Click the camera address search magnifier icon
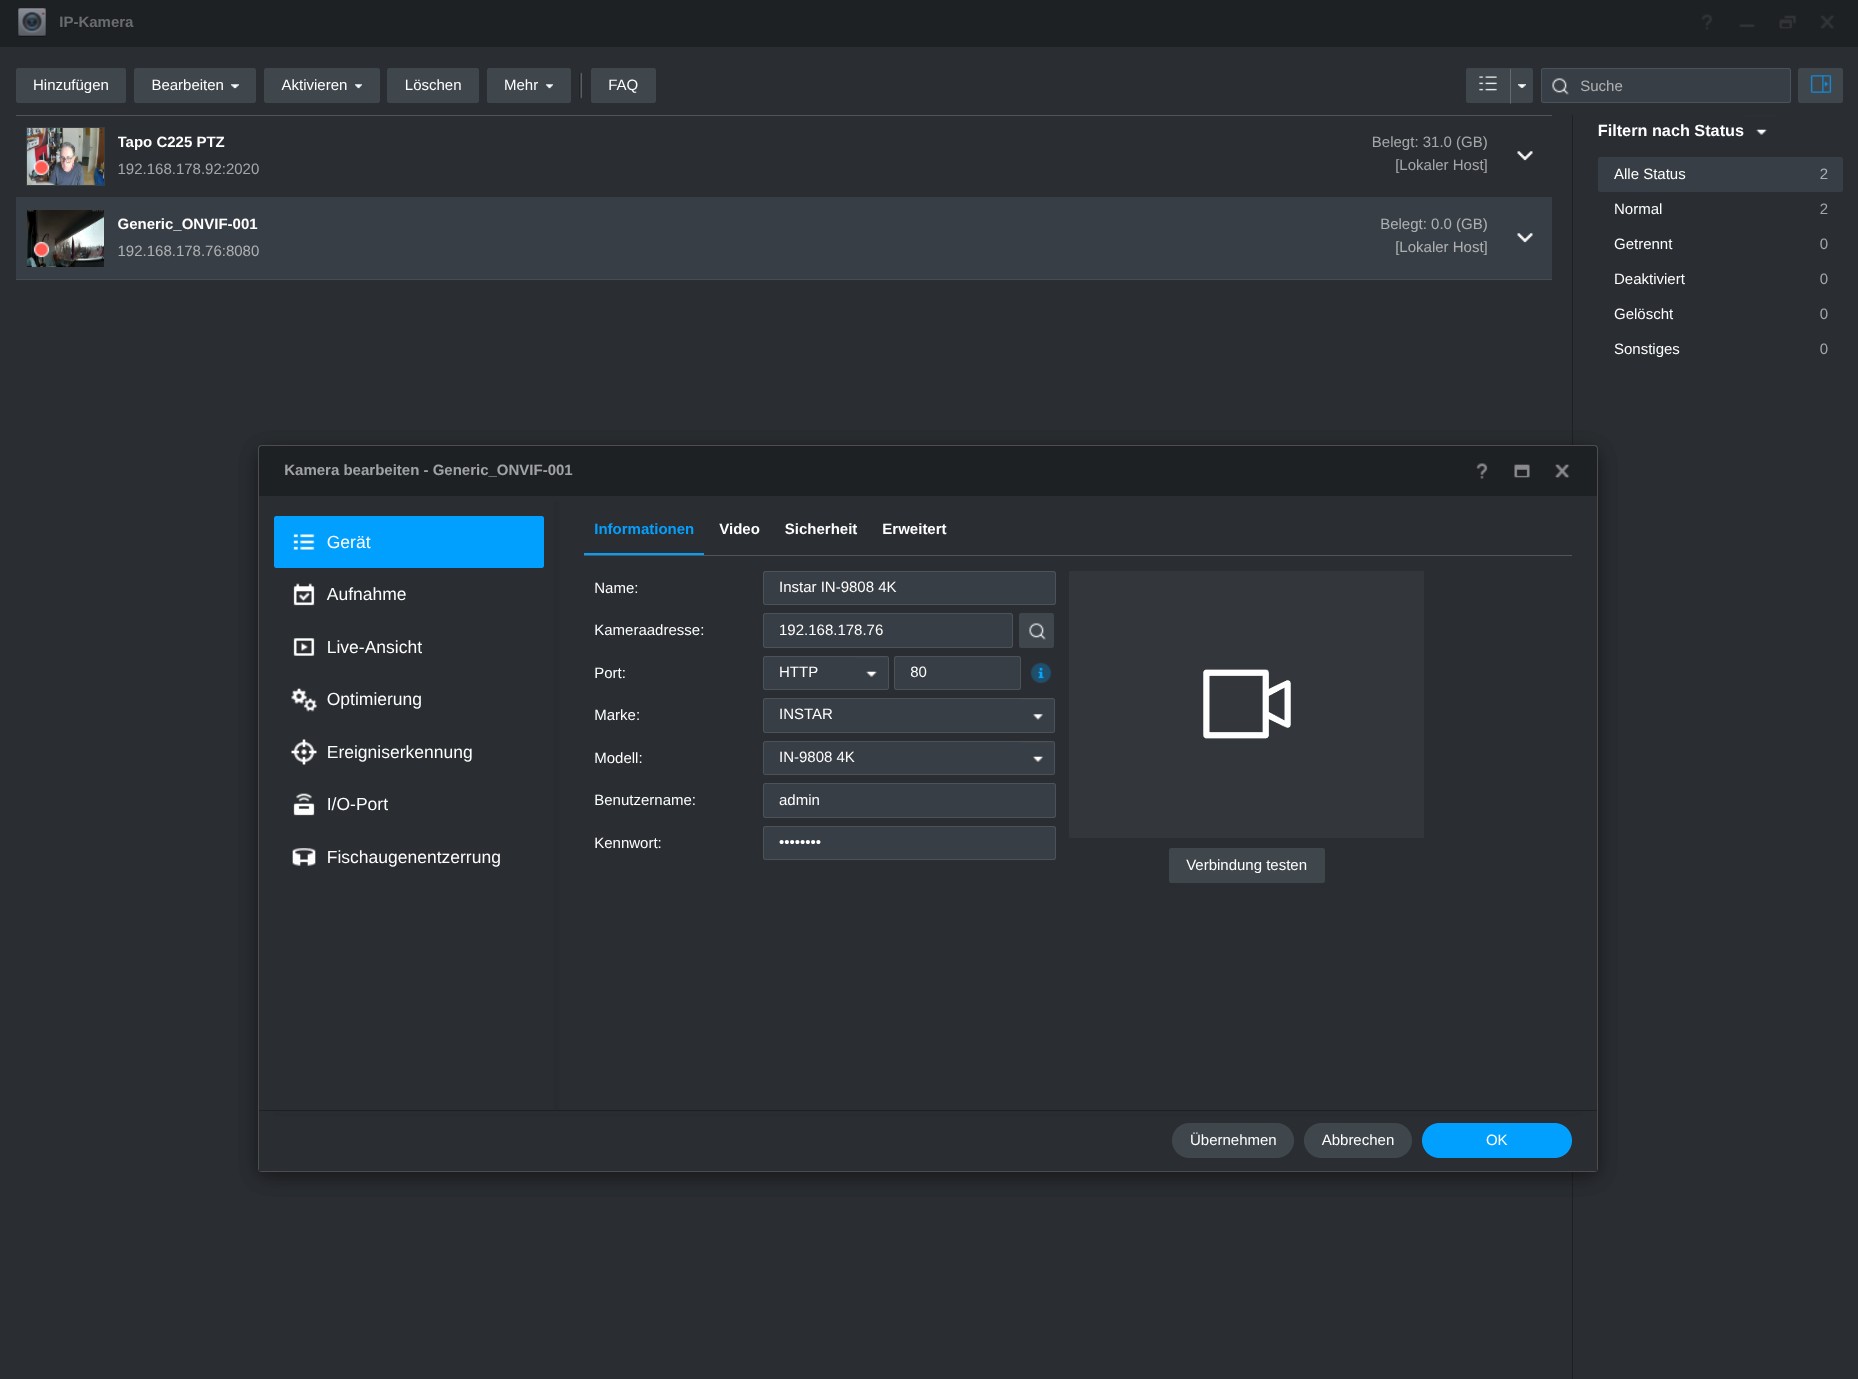The width and height of the screenshot is (1858, 1379). coord(1036,631)
